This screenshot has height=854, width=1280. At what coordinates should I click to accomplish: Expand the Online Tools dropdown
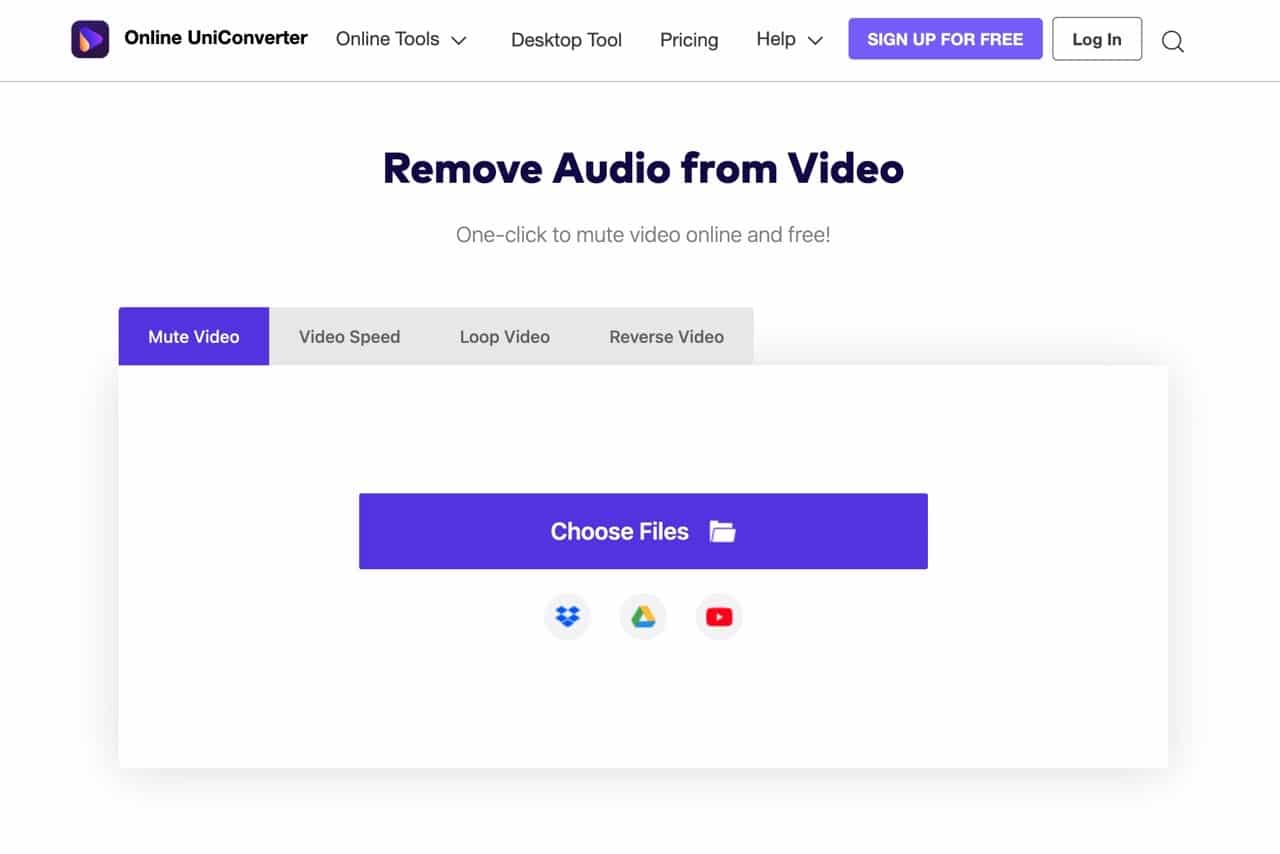click(401, 39)
